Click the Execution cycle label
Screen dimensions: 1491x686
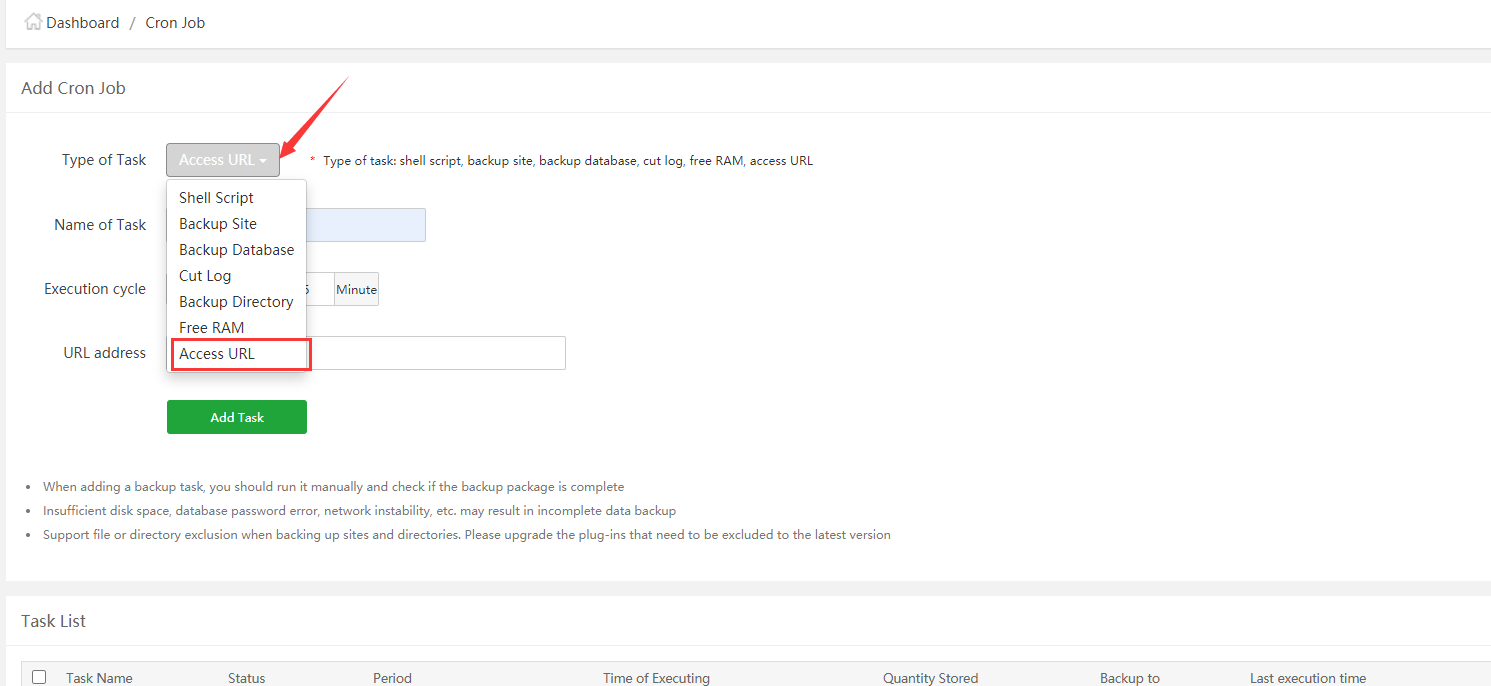95,289
